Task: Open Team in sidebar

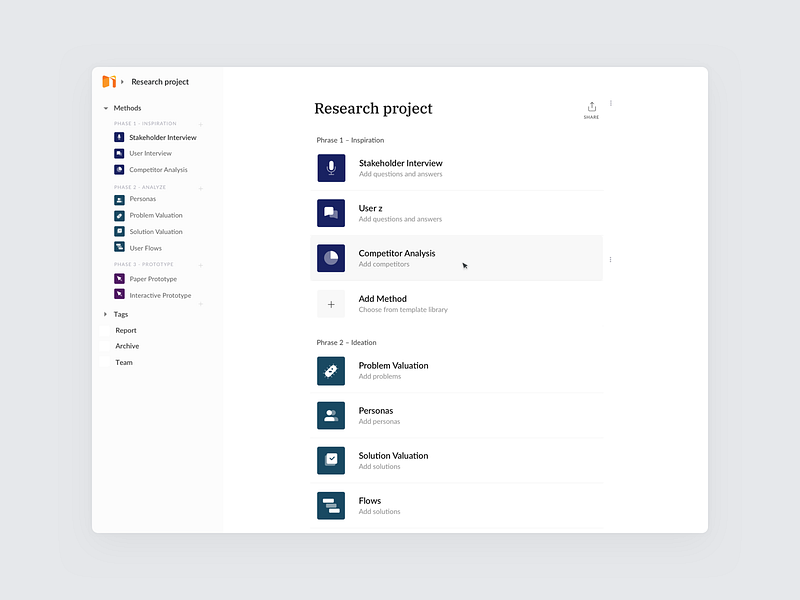Action: (124, 362)
